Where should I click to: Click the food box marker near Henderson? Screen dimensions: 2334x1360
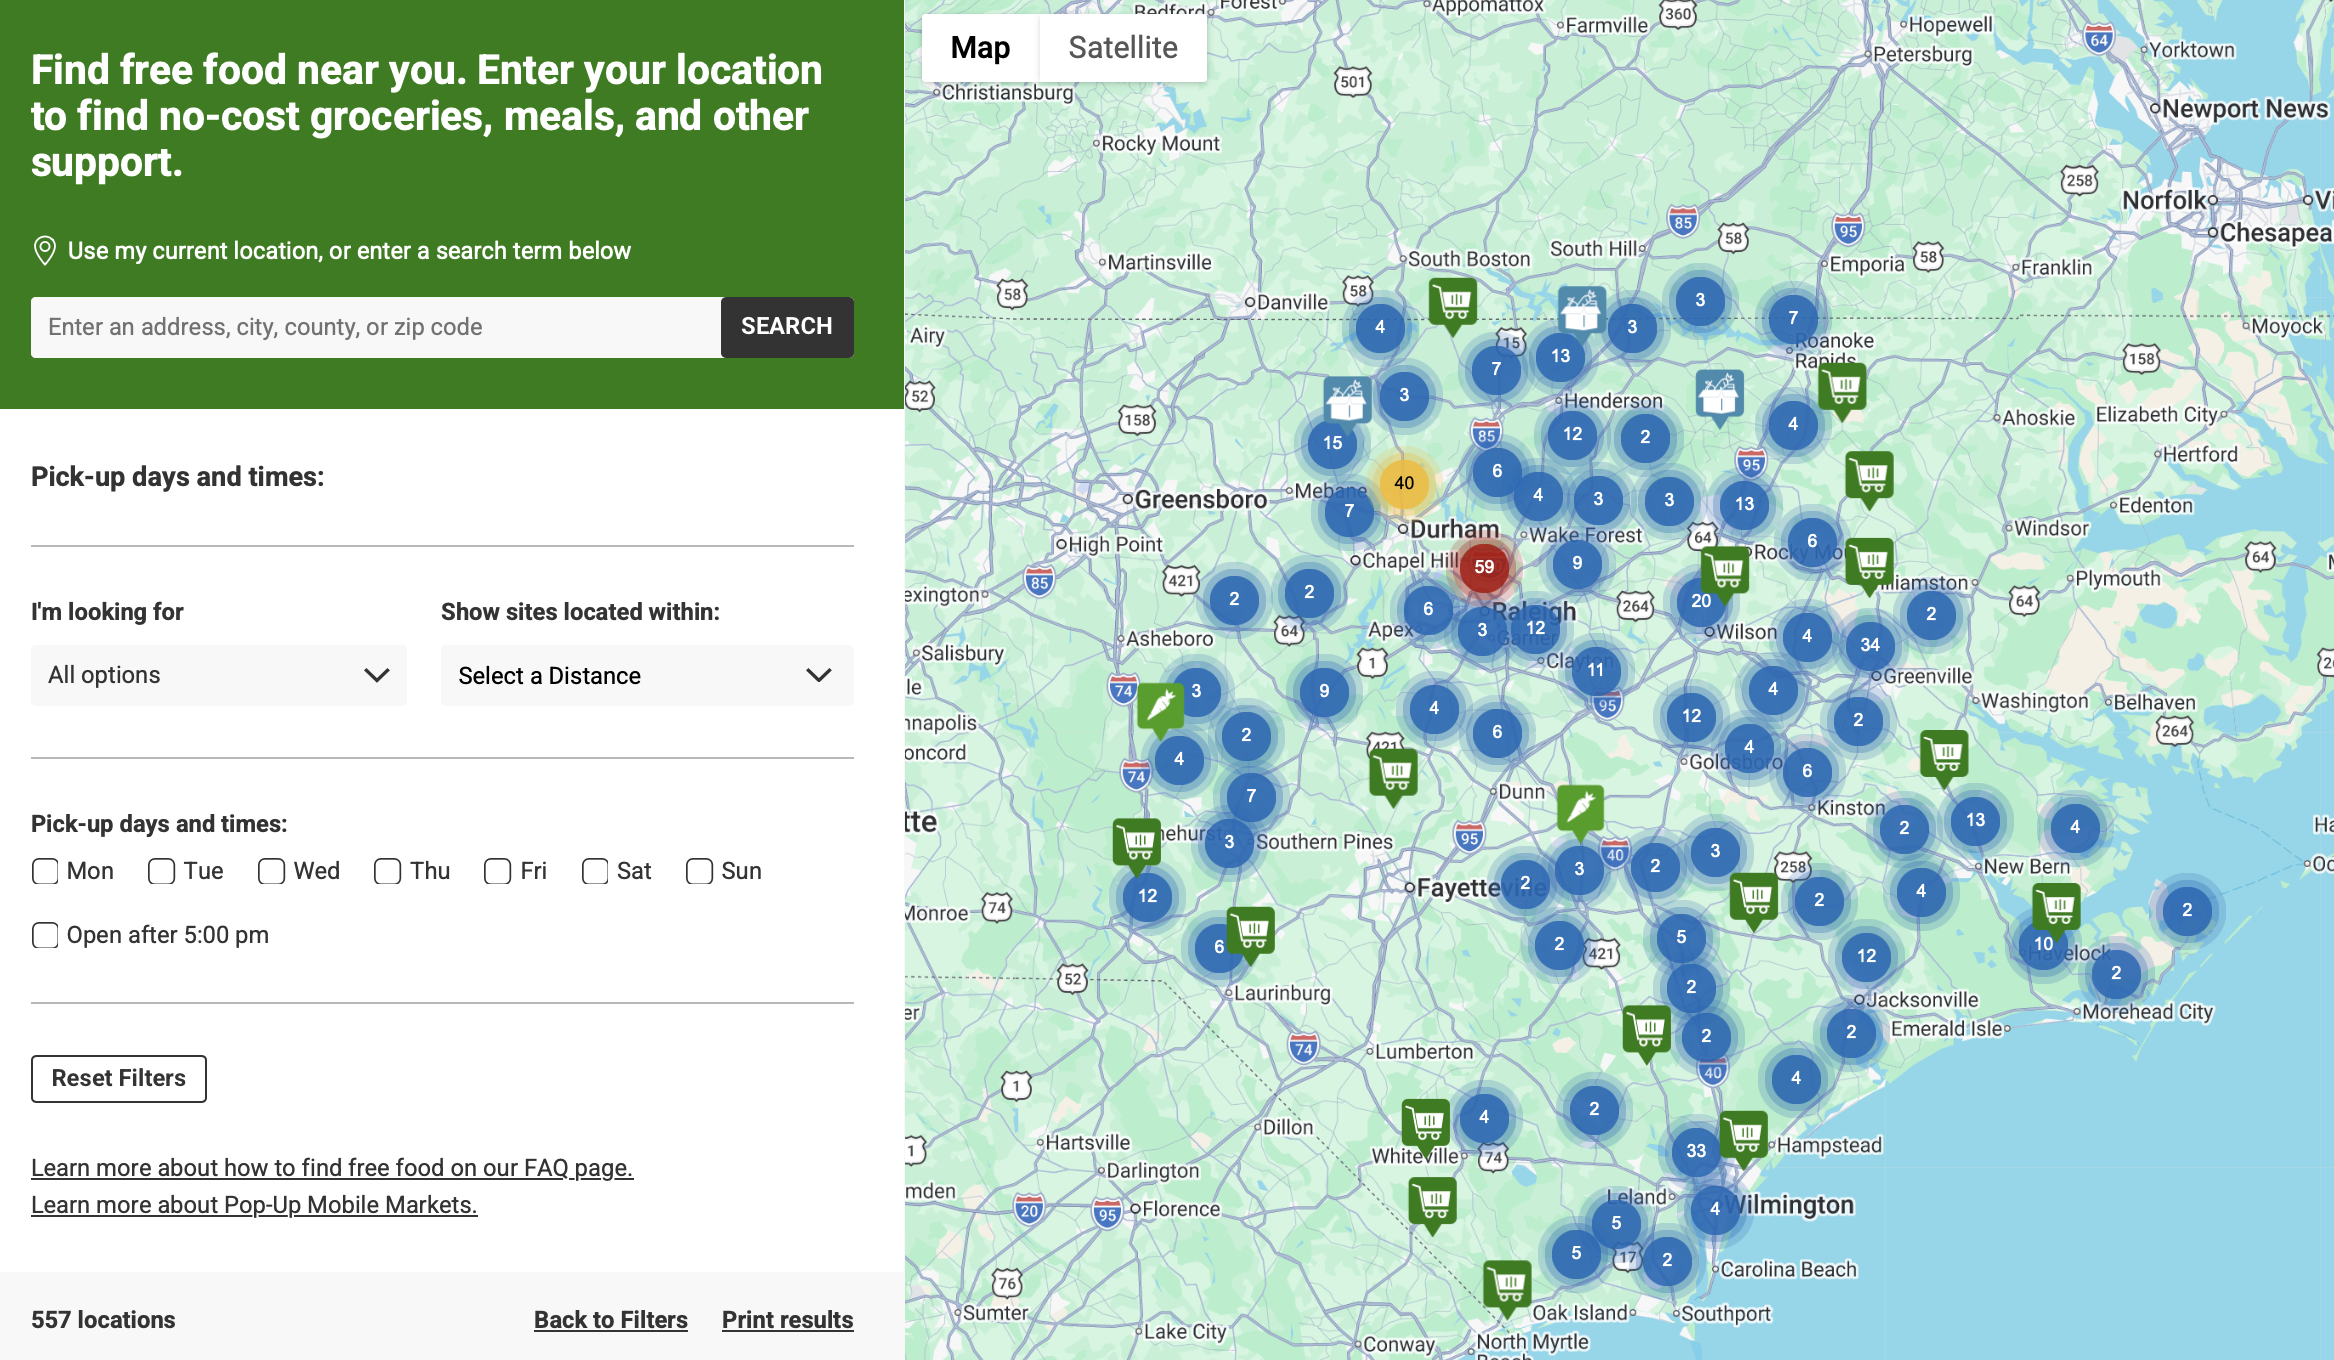(1580, 309)
